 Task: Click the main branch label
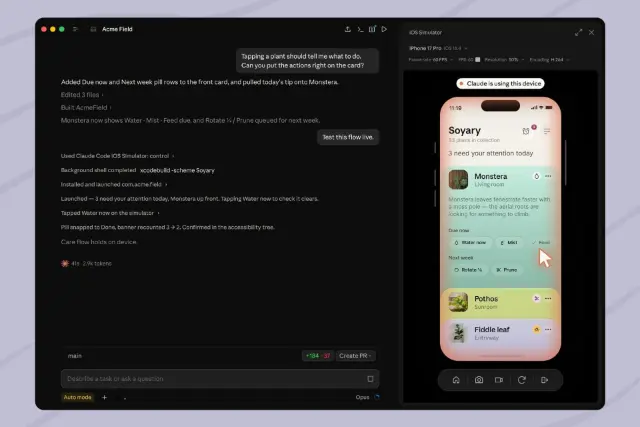click(75, 356)
